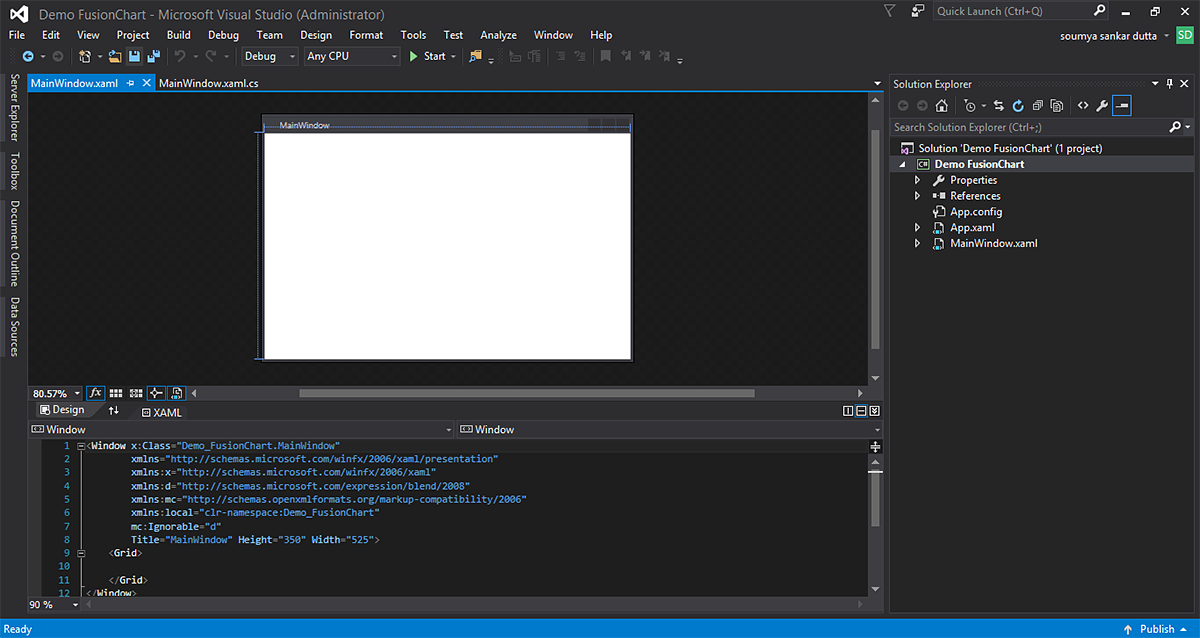The height and width of the screenshot is (638, 1200).
Task: Expand the References node
Action: coord(918,196)
